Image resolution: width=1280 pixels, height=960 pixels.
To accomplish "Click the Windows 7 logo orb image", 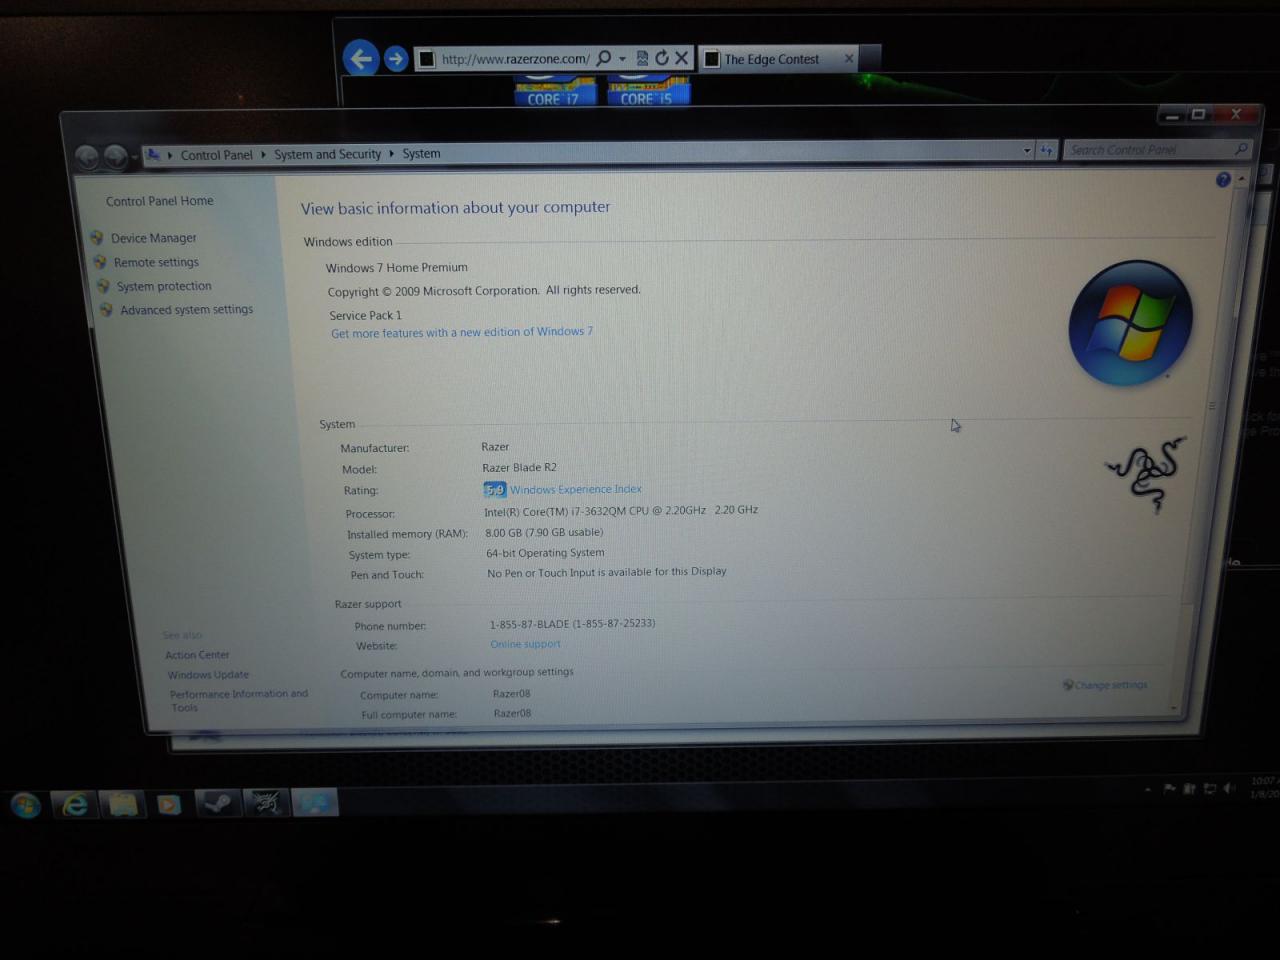I will (x=1130, y=323).
